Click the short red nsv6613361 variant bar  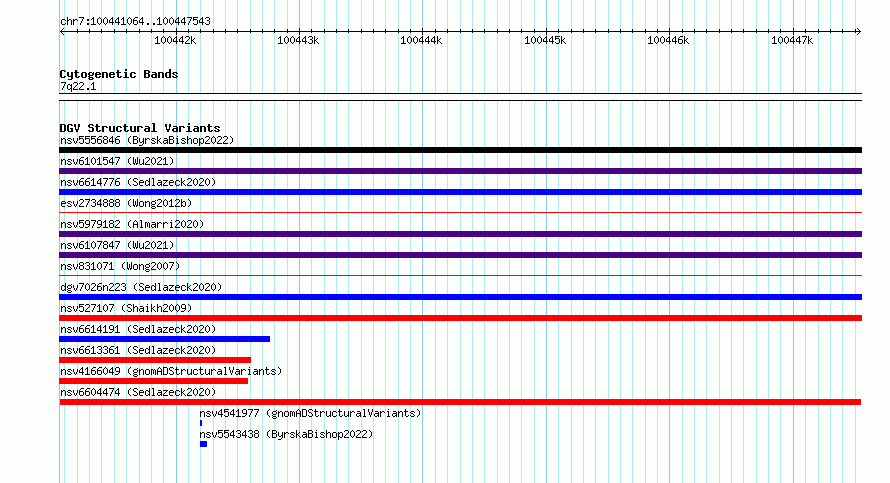(x=155, y=360)
